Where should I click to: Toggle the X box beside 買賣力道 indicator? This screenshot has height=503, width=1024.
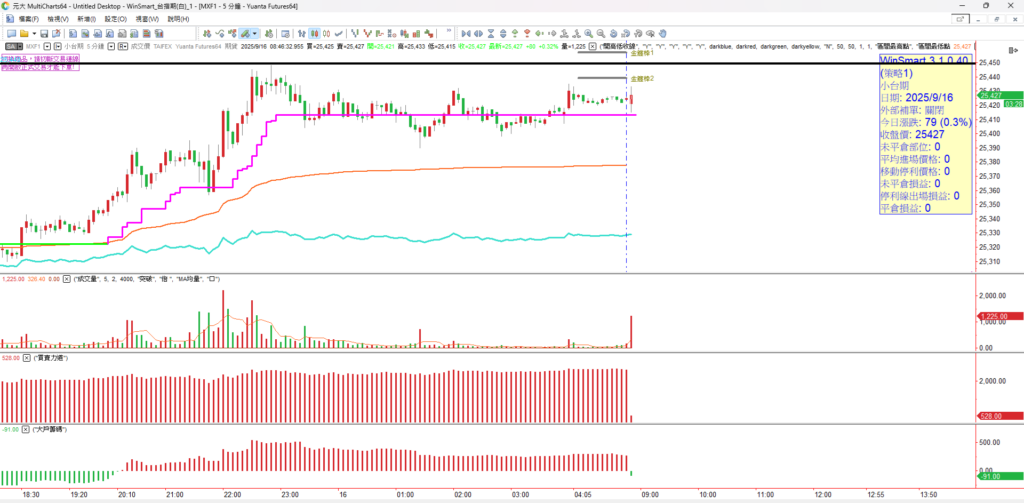pos(27,357)
